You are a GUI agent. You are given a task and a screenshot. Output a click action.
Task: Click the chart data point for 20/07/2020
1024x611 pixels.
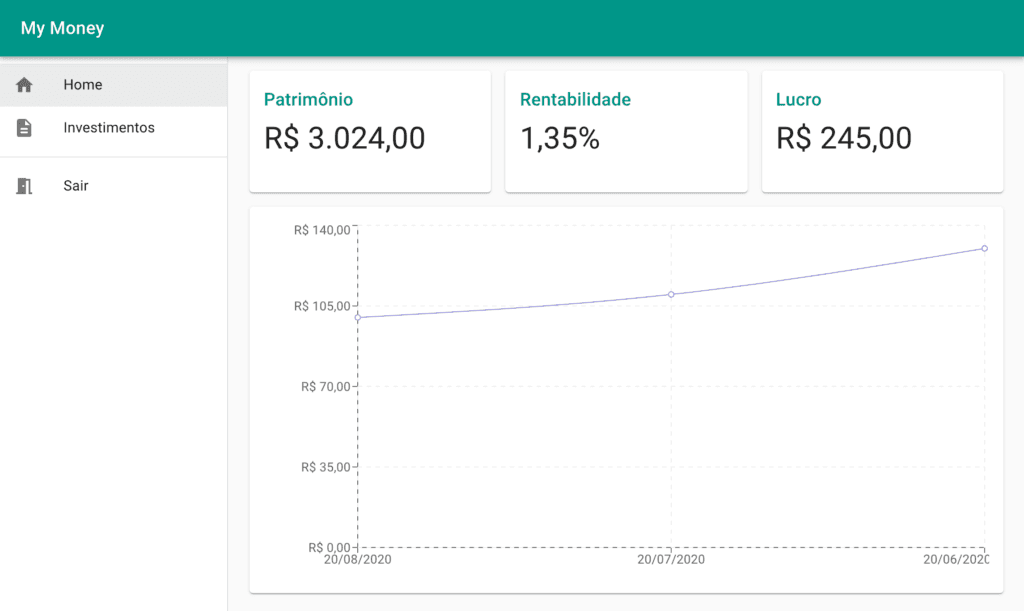671,294
